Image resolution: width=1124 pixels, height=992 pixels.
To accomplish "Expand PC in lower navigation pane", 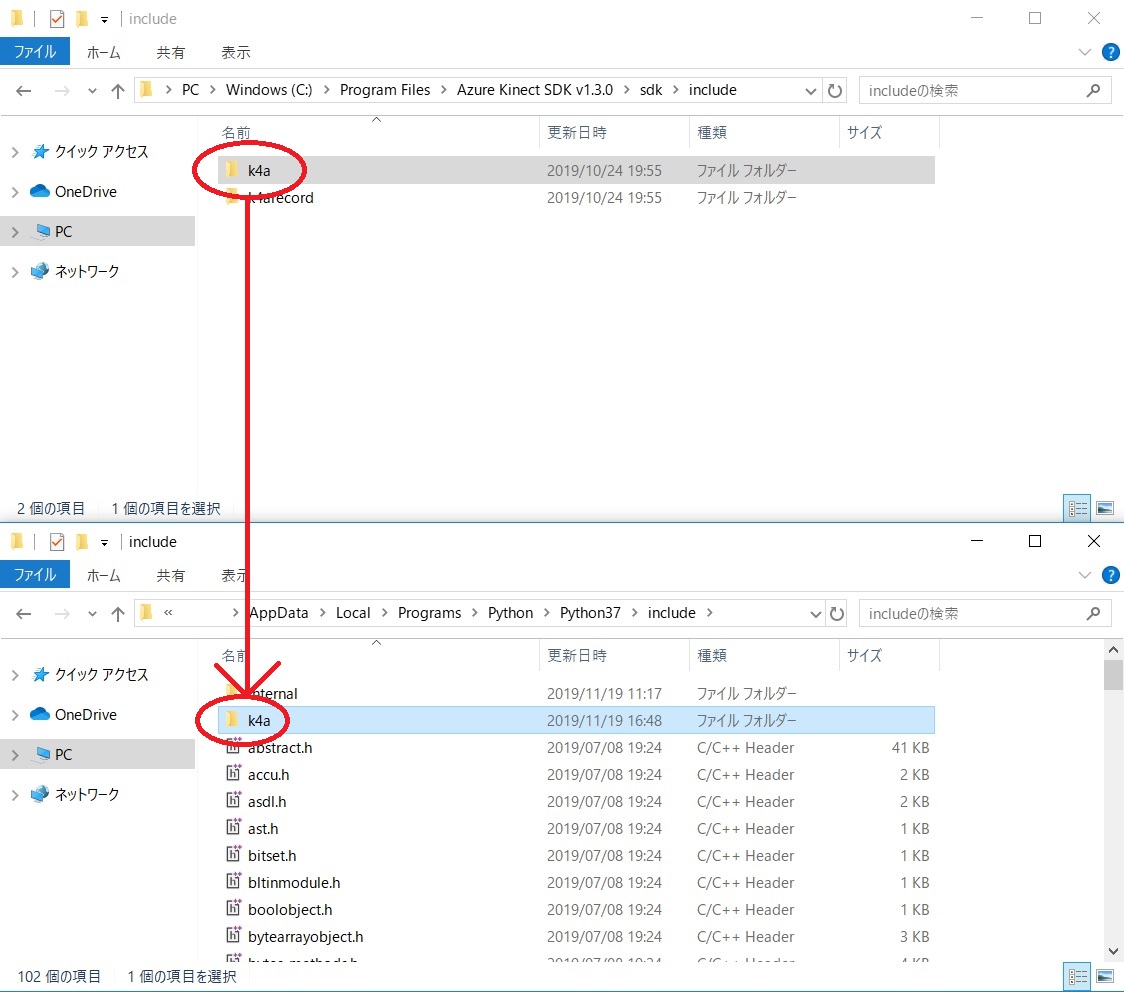I will (x=15, y=755).
